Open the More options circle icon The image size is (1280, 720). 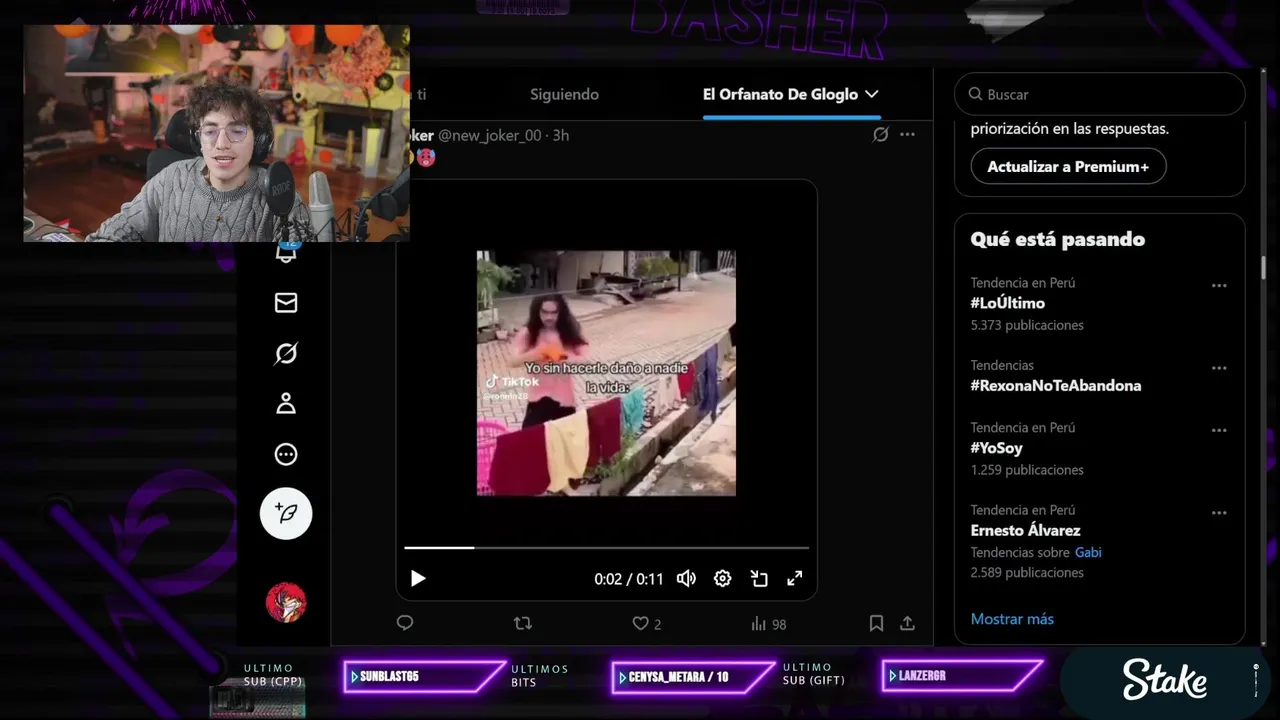[286, 455]
